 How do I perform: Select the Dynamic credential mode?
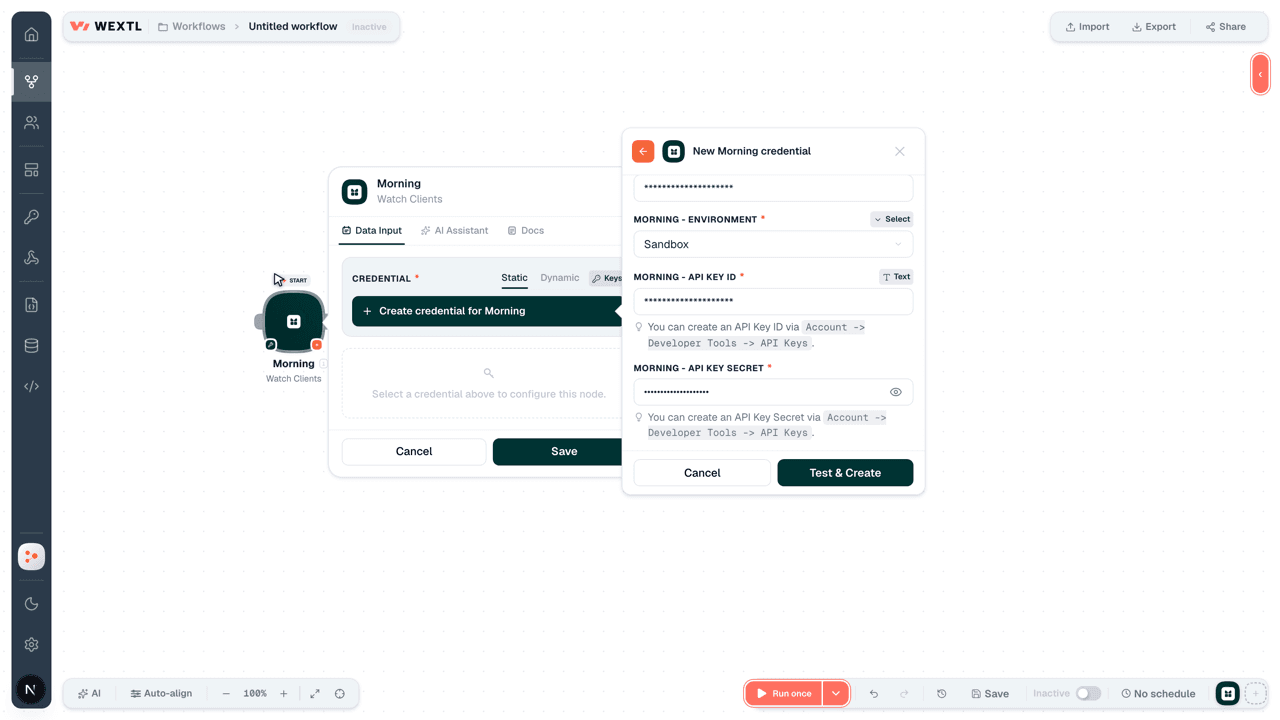pos(559,278)
